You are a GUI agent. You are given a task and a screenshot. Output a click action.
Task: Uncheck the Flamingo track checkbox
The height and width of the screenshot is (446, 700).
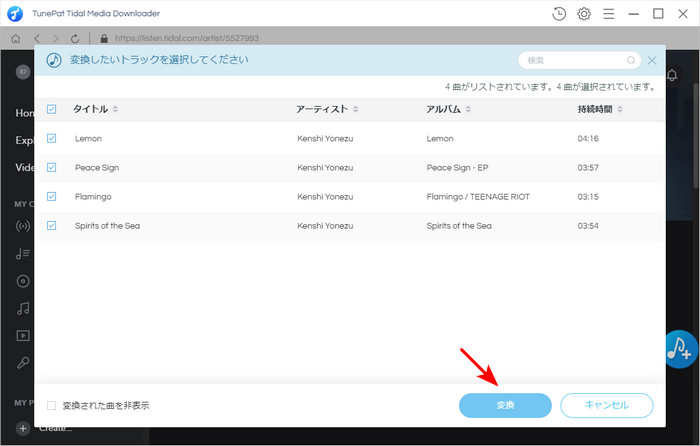point(51,196)
